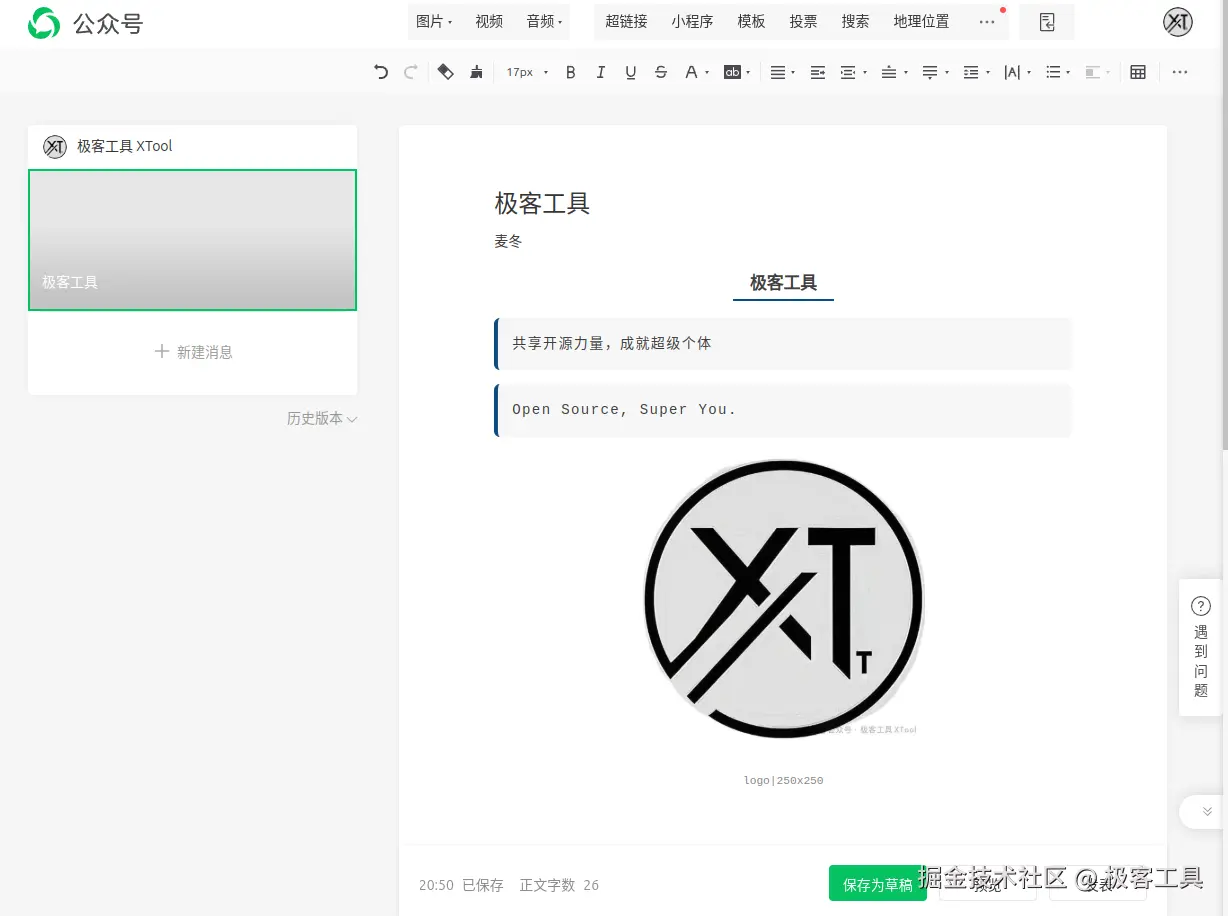Screen dimensions: 1228x916
Task: Toggle underline formatting
Action: (630, 71)
